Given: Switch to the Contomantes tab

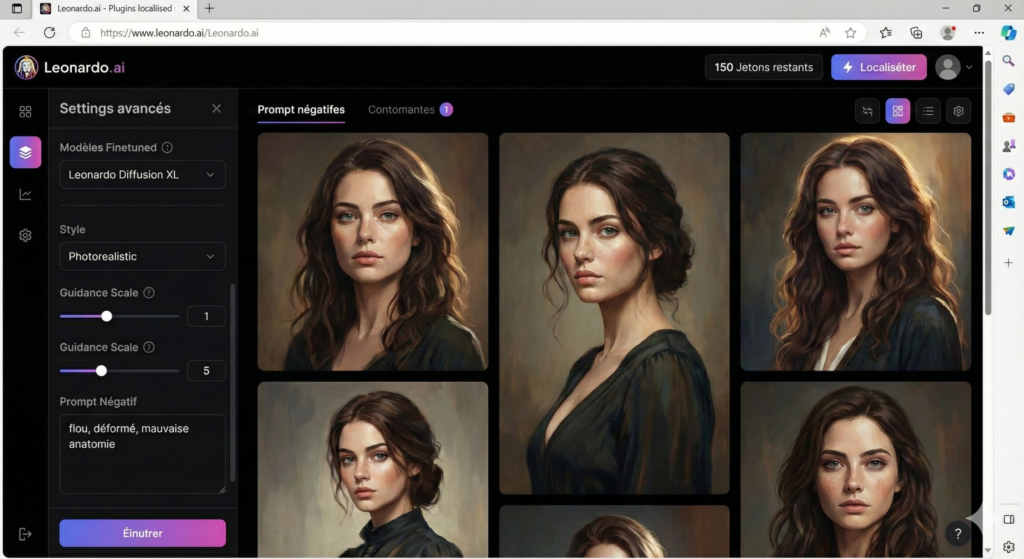Looking at the screenshot, I should pos(401,109).
